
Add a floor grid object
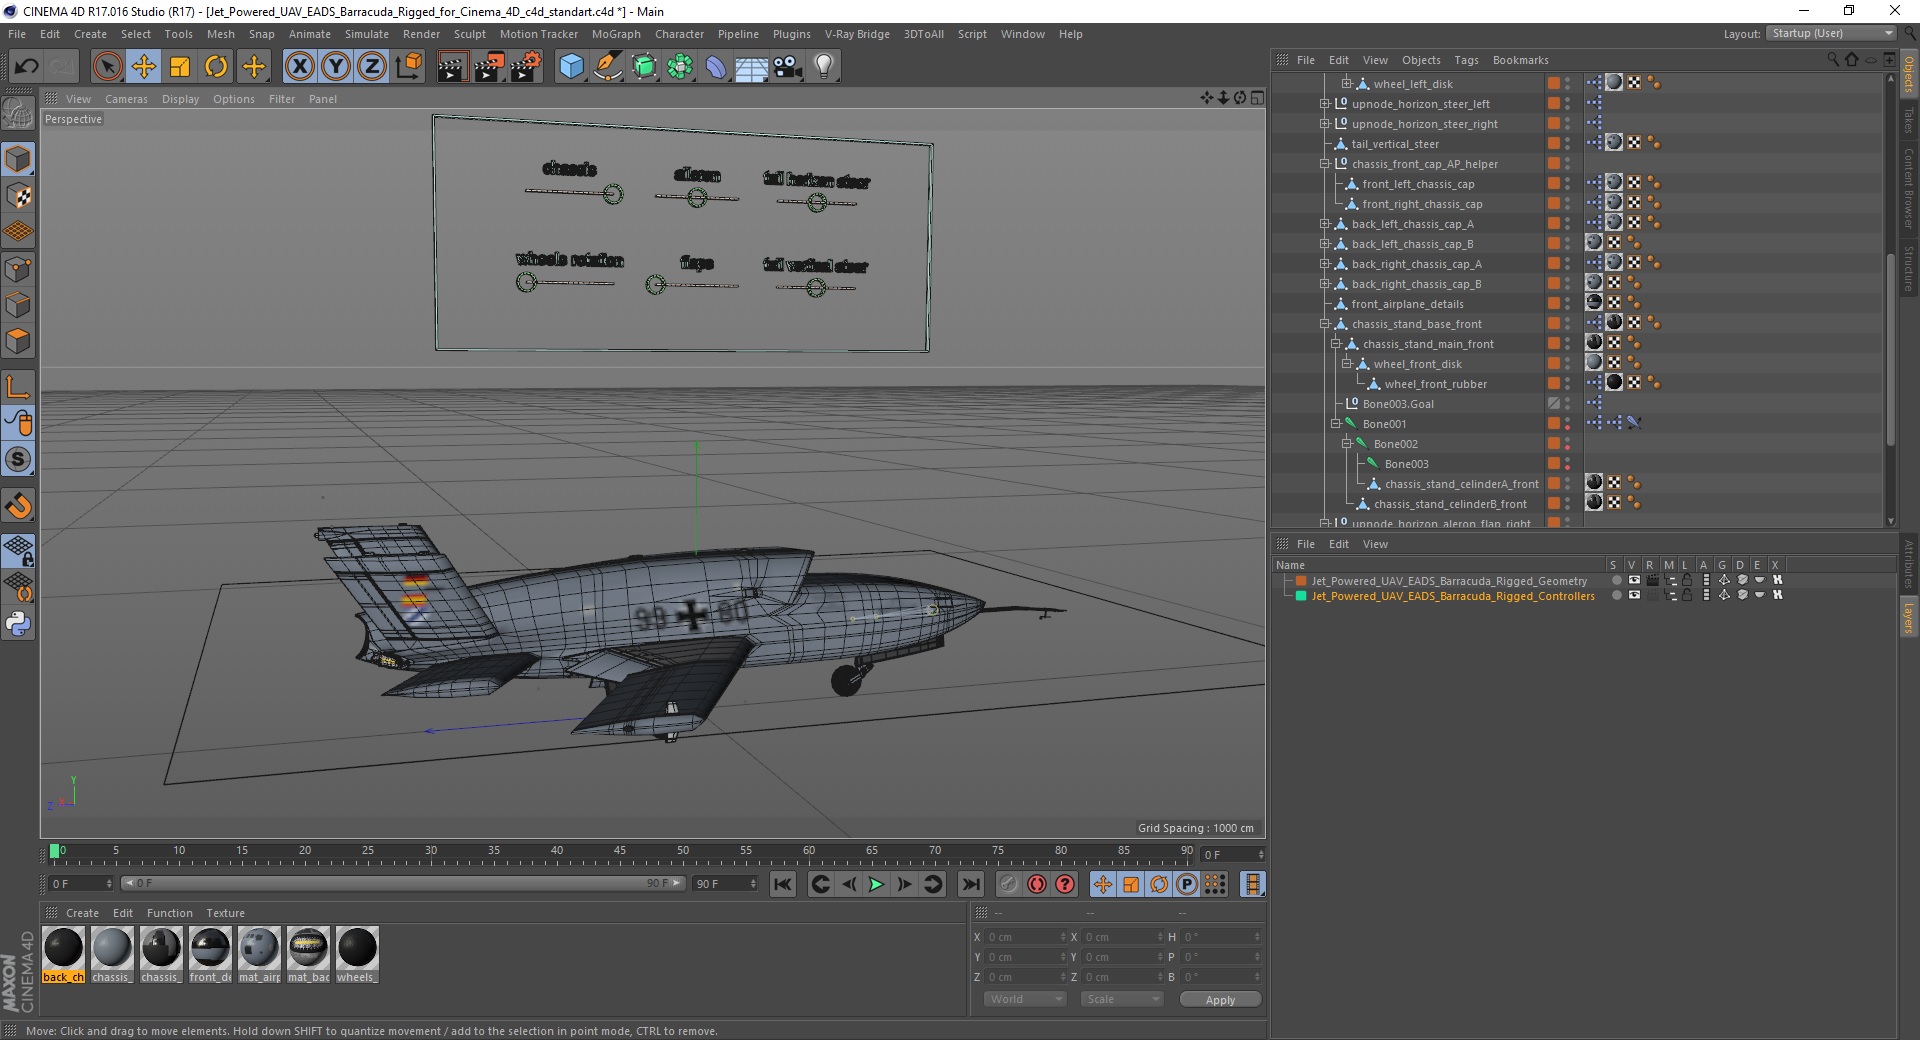coord(751,67)
